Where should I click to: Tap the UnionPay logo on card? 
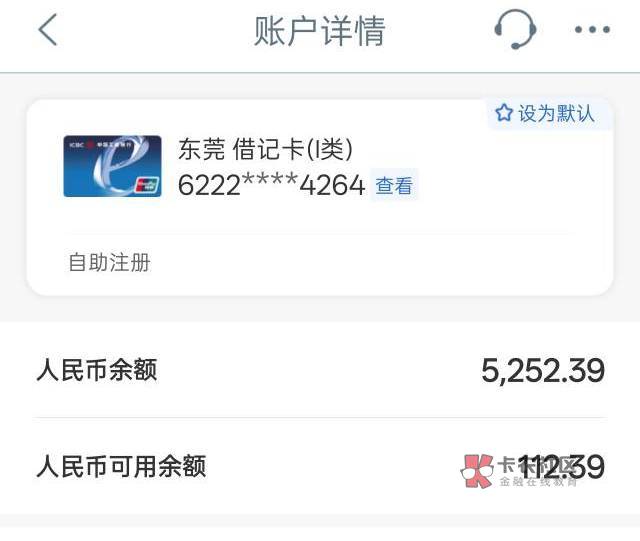(147, 185)
